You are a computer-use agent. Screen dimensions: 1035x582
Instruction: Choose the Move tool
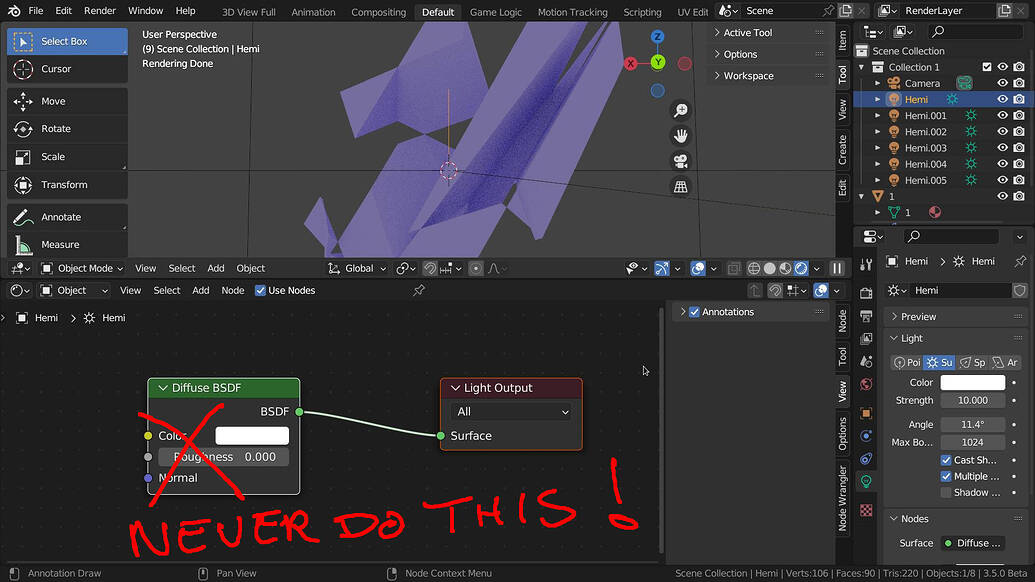click(x=67, y=101)
